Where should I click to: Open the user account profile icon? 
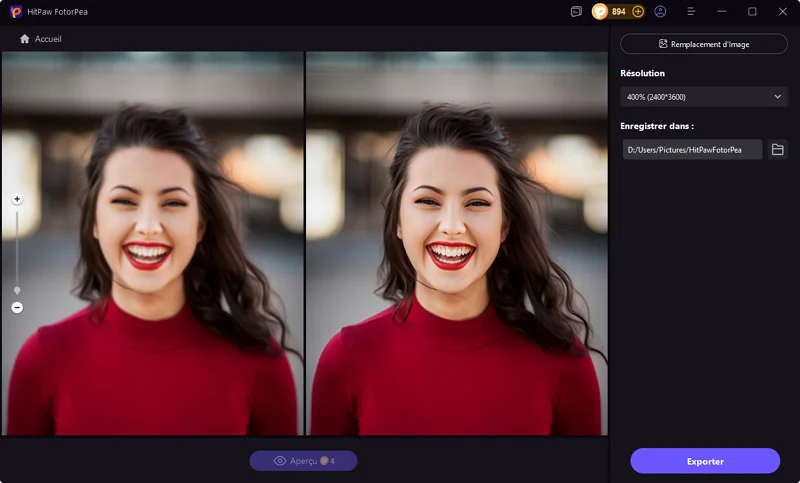pos(660,12)
